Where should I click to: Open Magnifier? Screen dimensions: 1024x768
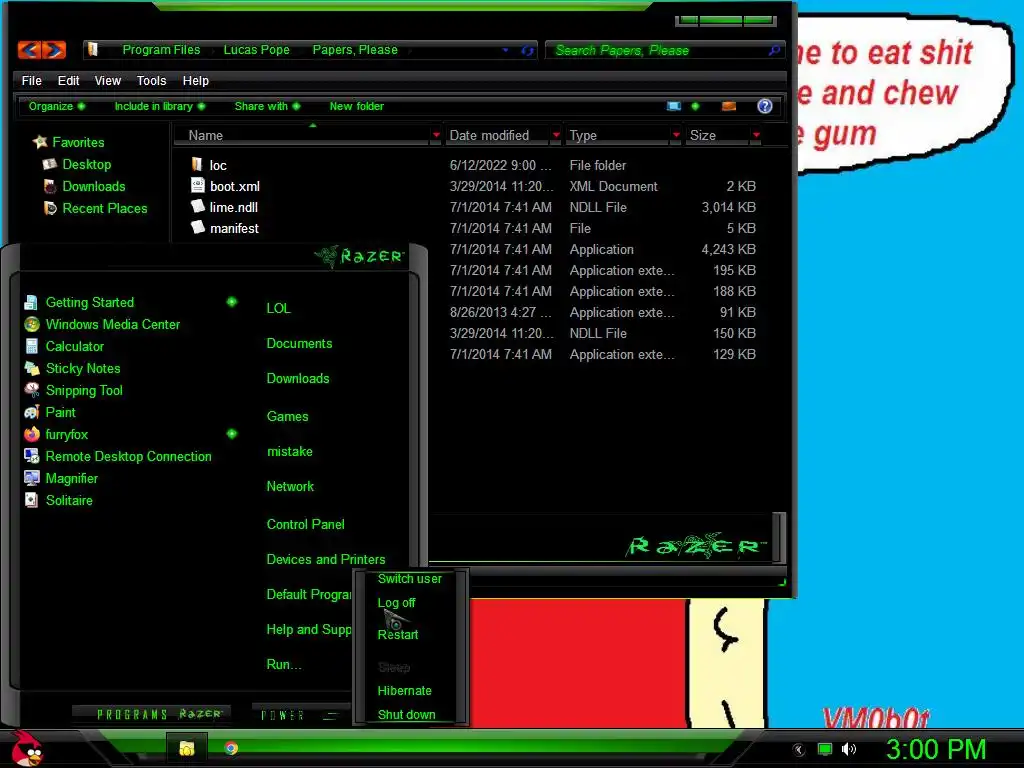pos(71,479)
